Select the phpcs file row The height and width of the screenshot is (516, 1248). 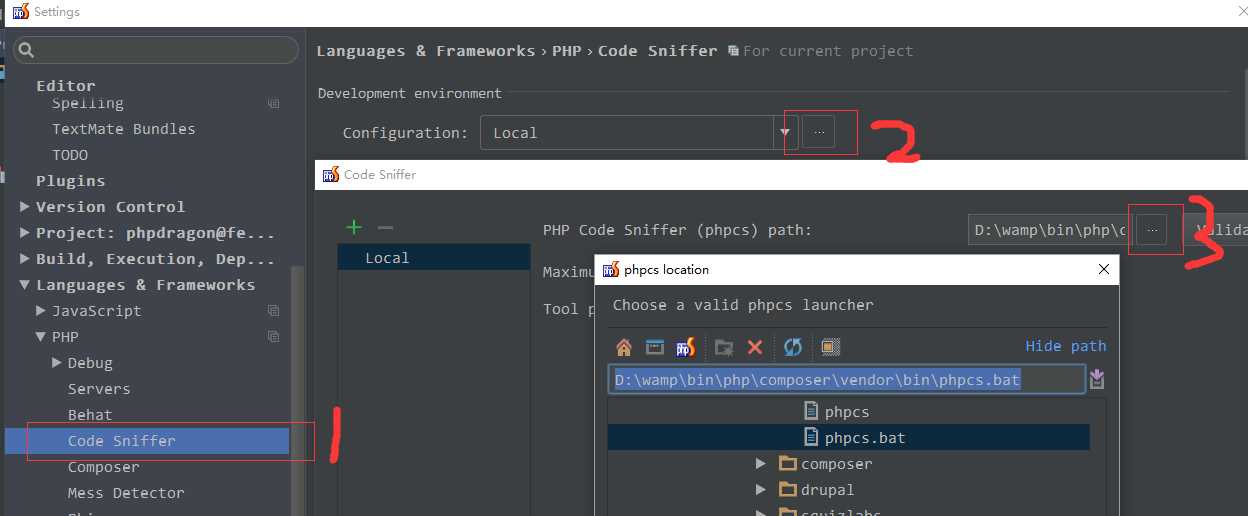[849, 411]
